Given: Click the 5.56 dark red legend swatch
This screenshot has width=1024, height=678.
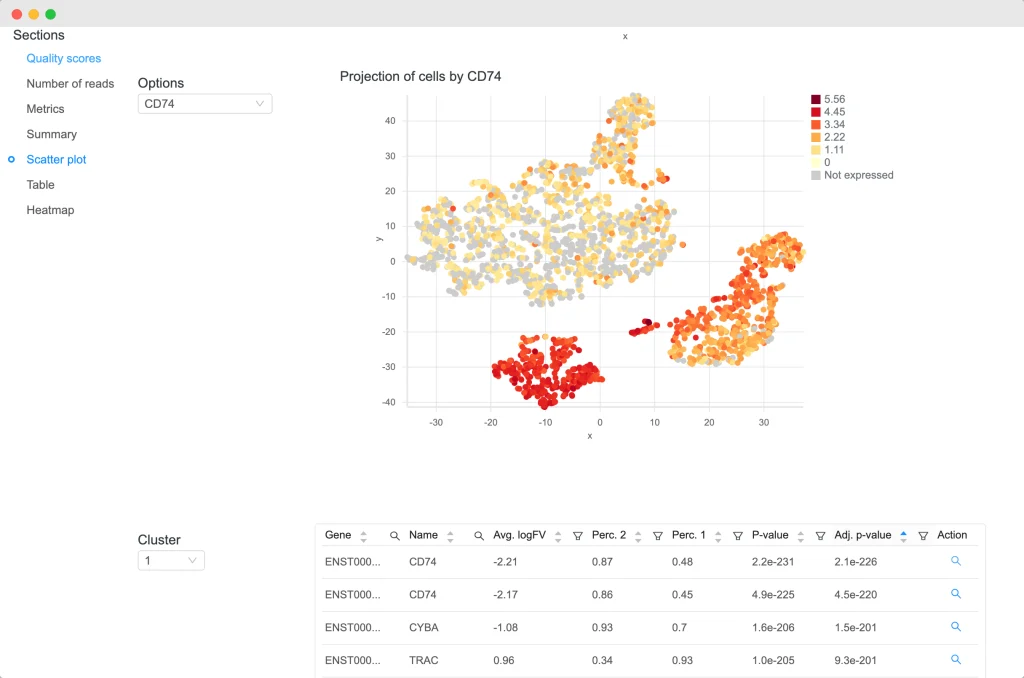Looking at the screenshot, I should pyautogui.click(x=816, y=100).
